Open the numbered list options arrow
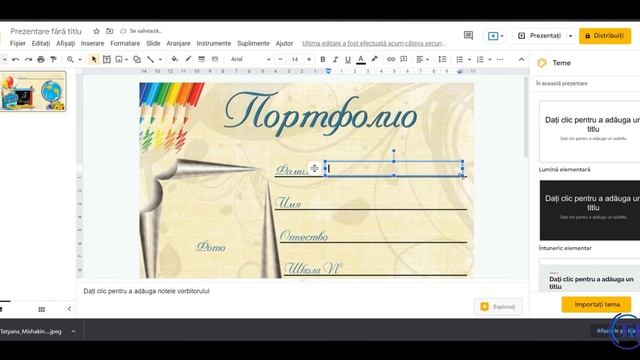 (x=490, y=60)
